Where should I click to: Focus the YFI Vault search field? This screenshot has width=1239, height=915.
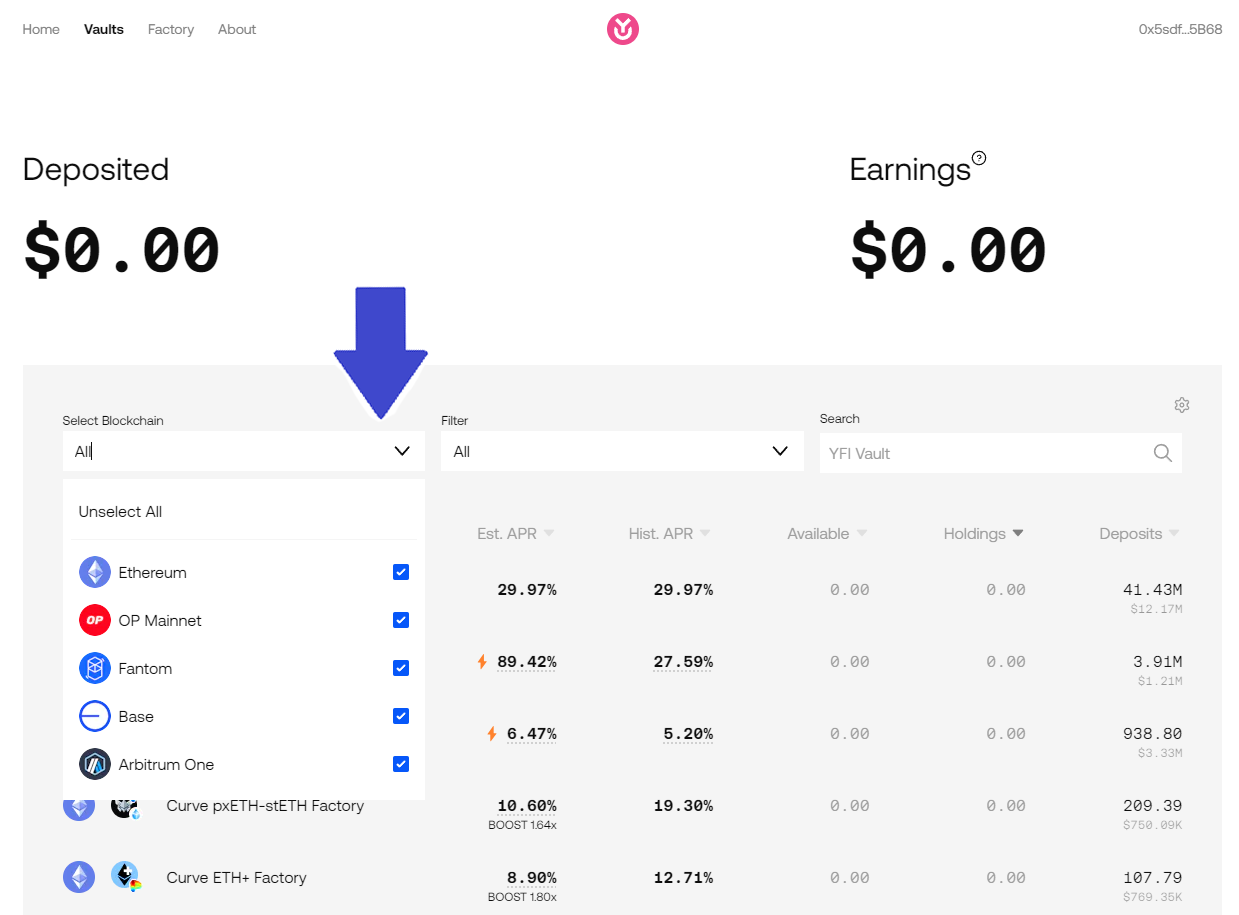[980, 453]
